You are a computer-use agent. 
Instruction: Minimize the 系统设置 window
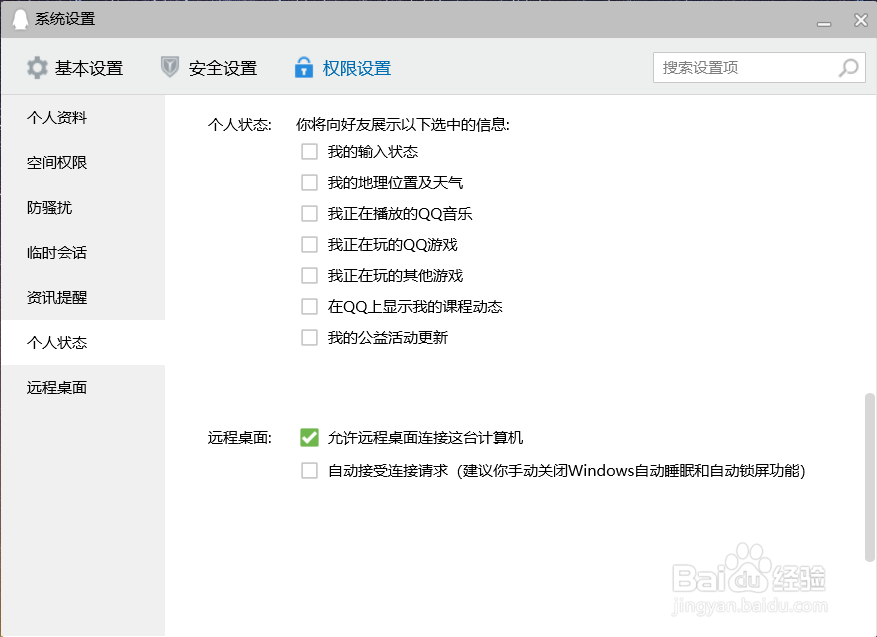point(823,24)
